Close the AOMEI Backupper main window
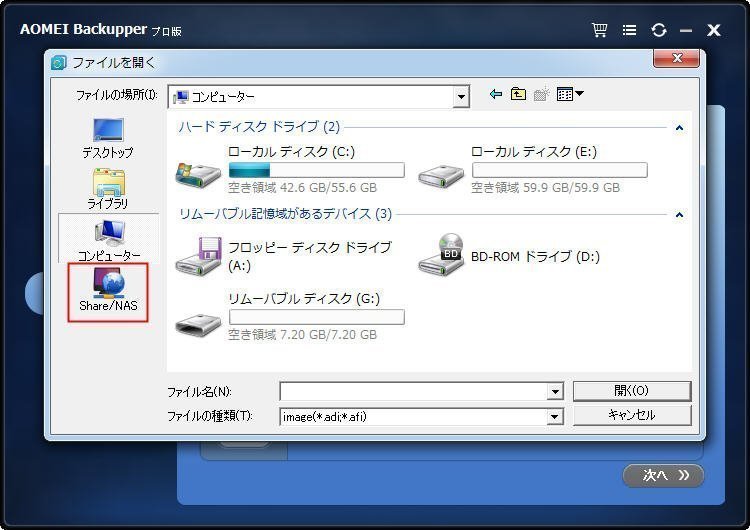This screenshot has height=530, width=750. (x=714, y=30)
